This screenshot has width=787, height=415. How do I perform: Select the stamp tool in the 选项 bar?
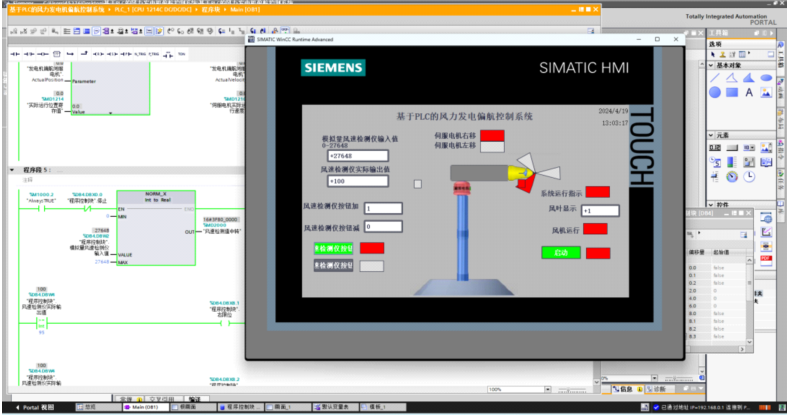723,54
